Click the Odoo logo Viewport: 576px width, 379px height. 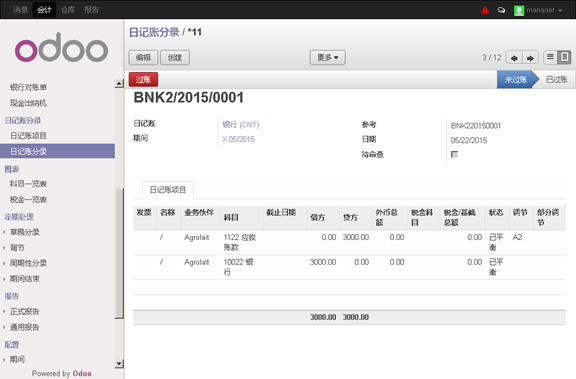tap(61, 48)
